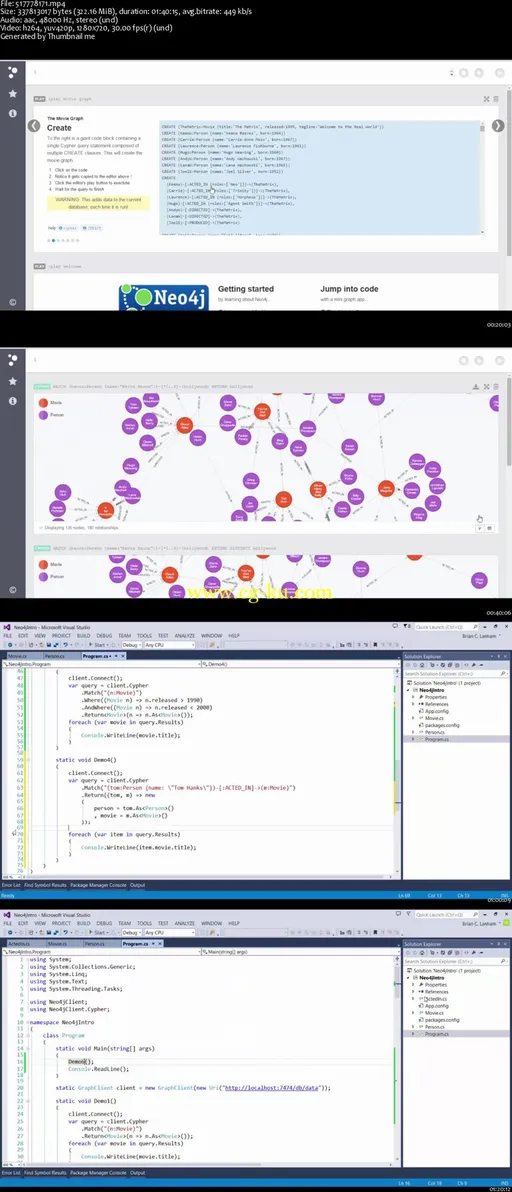Click the purple Person legend swatch in the RETURN DISTINCT result
This screenshot has width=512, height=1192.
click(x=43, y=577)
